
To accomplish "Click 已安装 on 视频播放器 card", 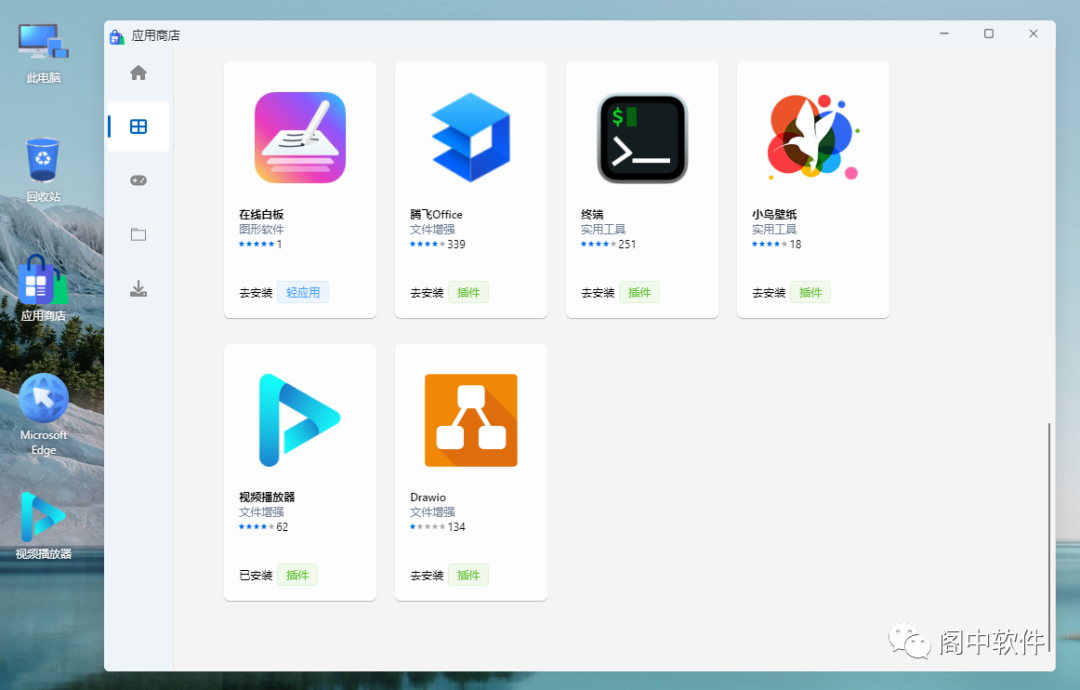I will point(256,575).
